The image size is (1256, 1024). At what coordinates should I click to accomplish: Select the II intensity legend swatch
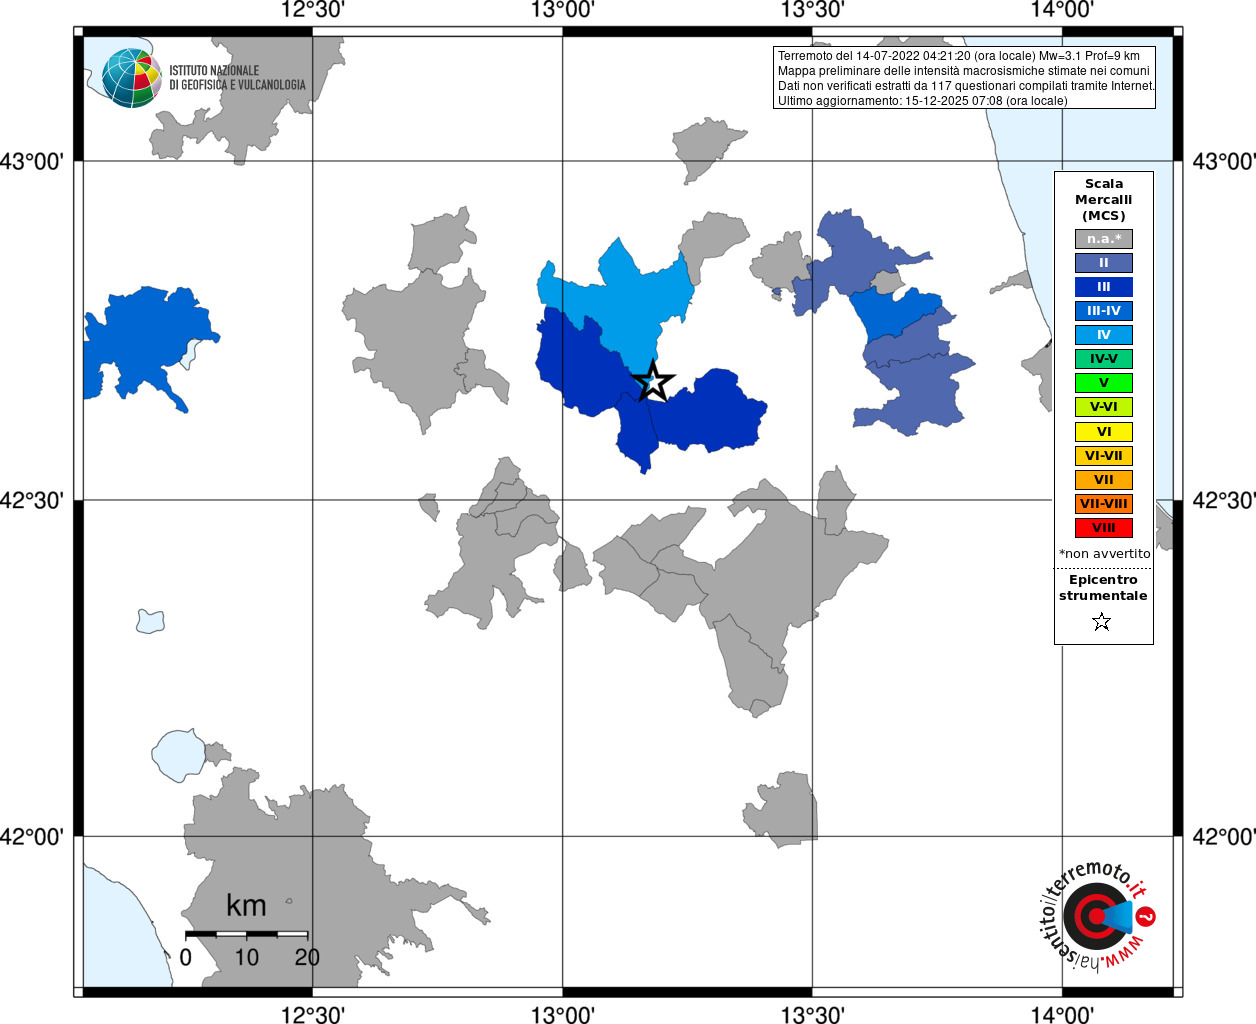pos(1104,263)
